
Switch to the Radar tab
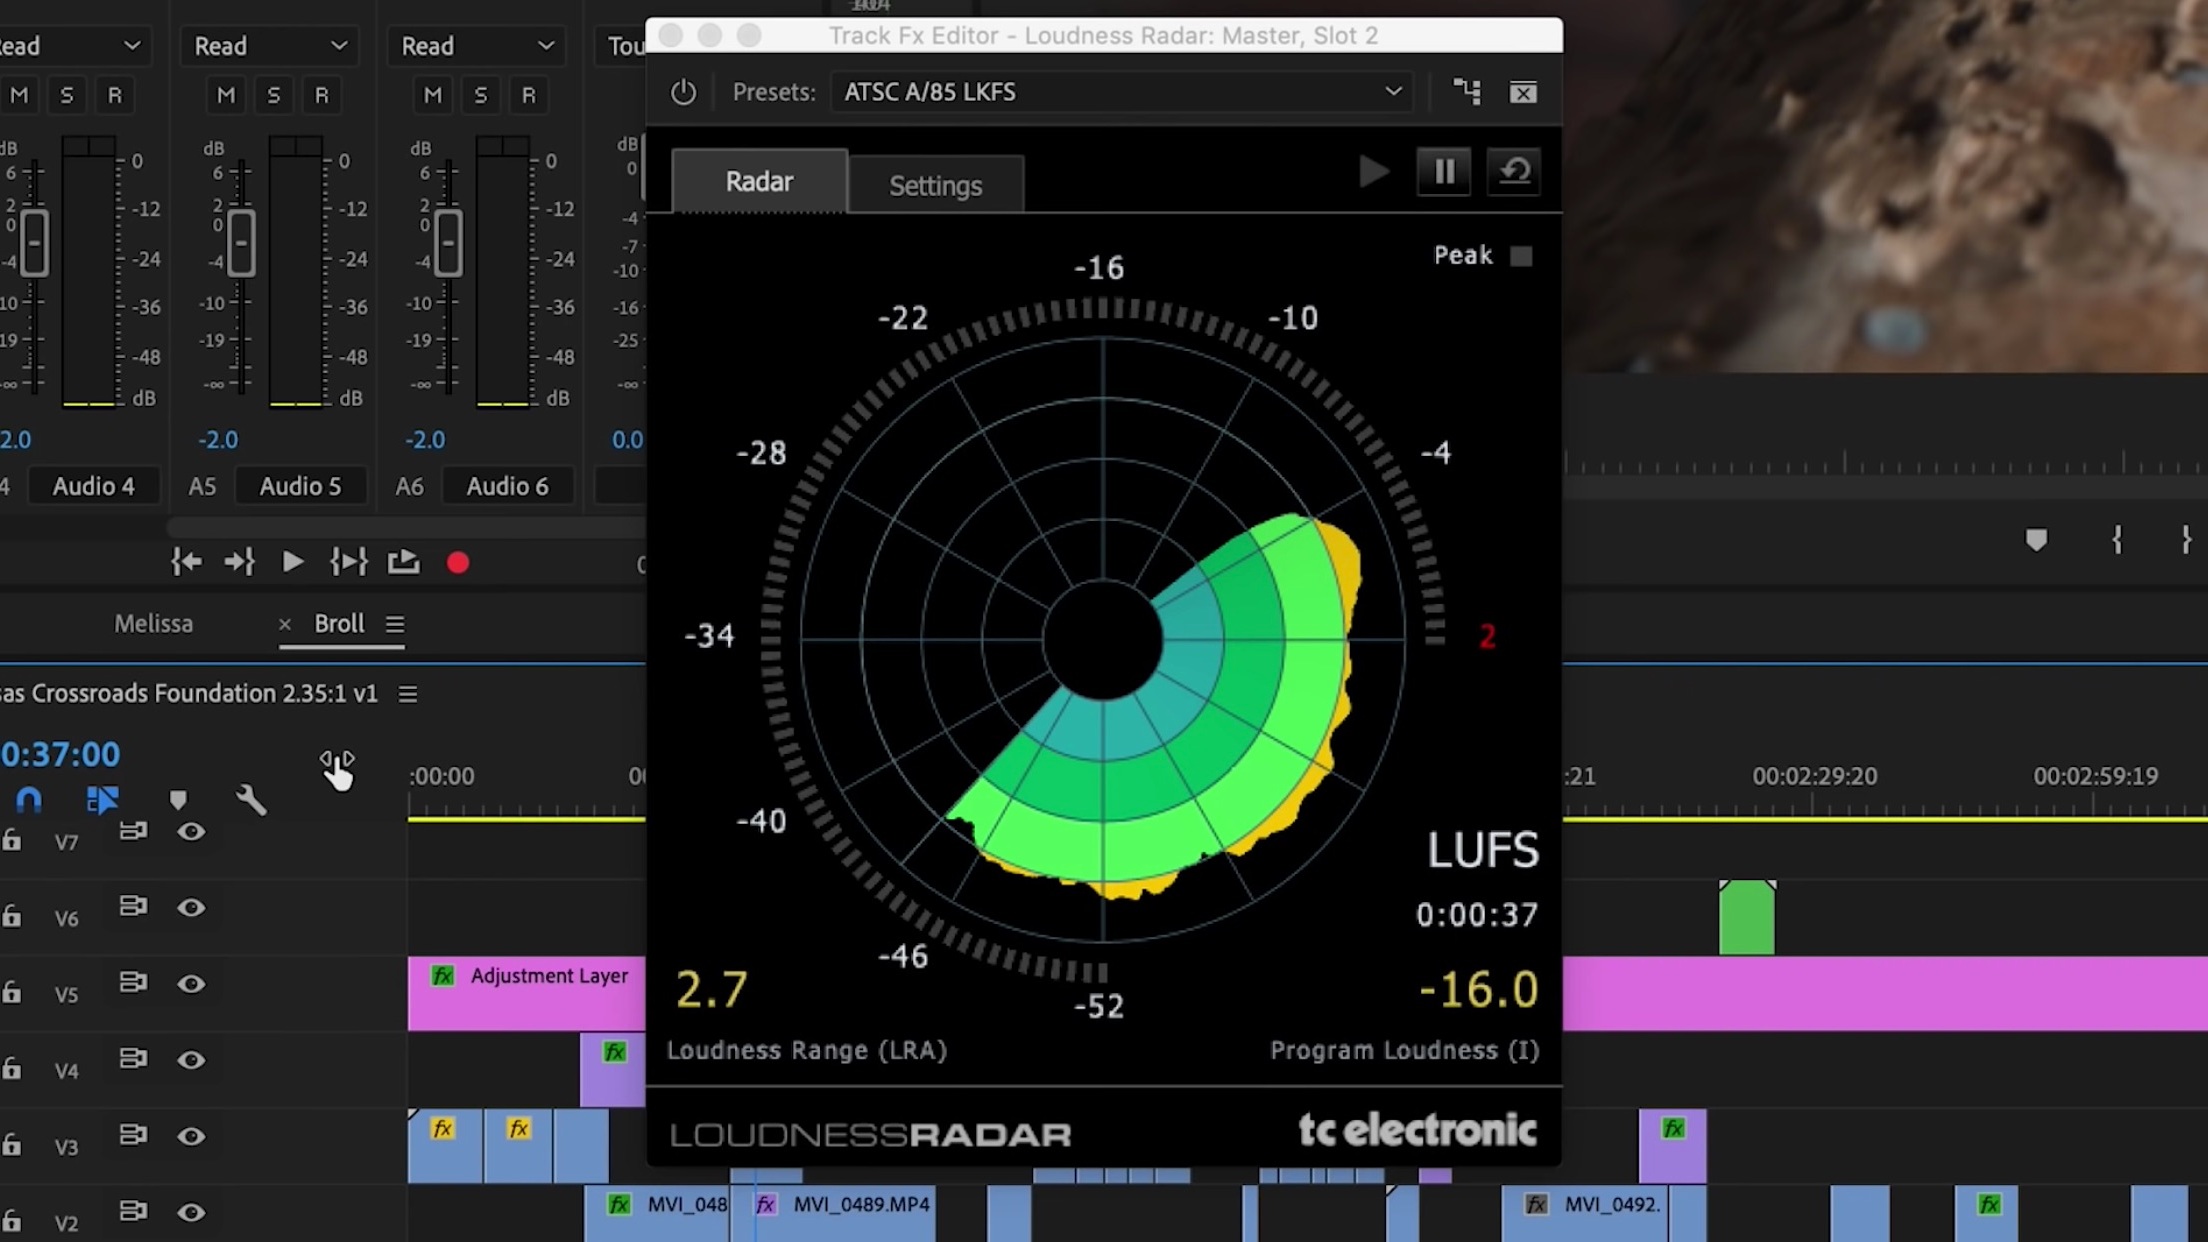pos(759,181)
